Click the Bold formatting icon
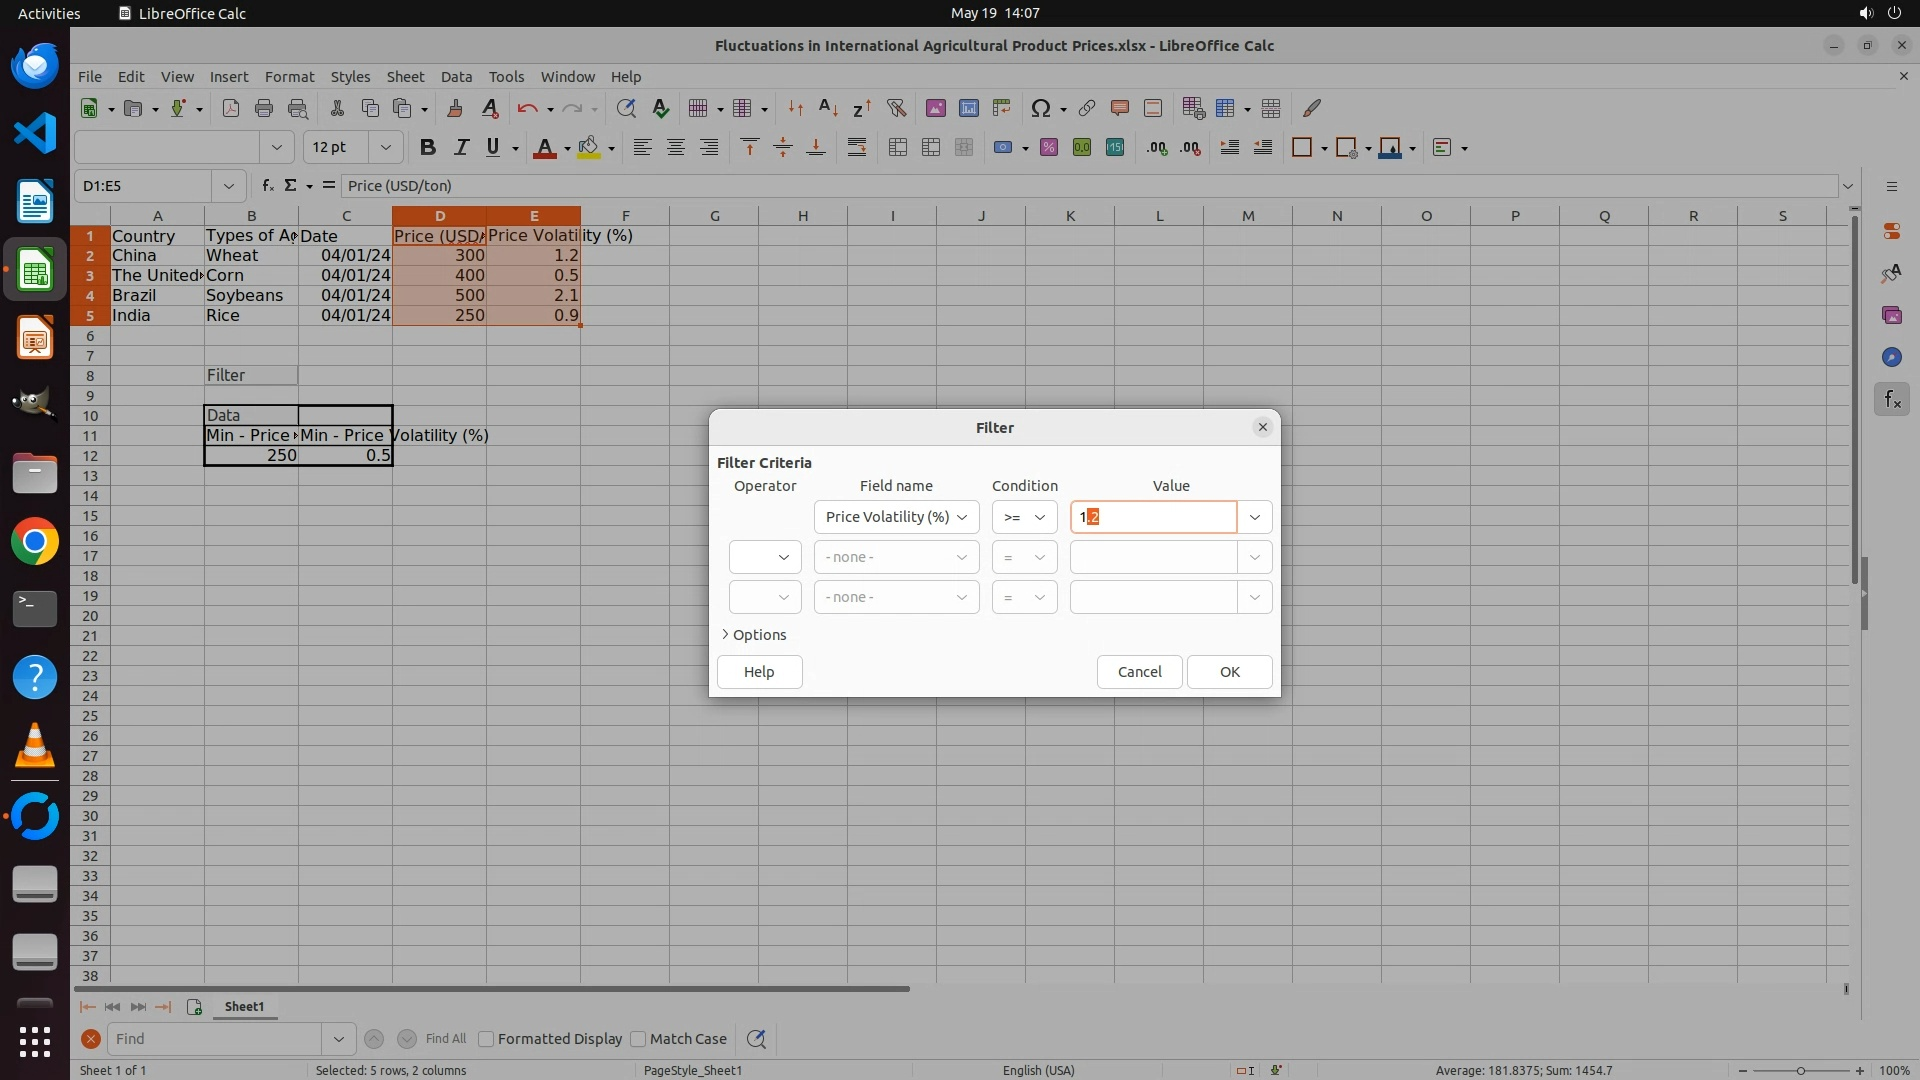Image resolution: width=1920 pixels, height=1080 pixels. 428,148
